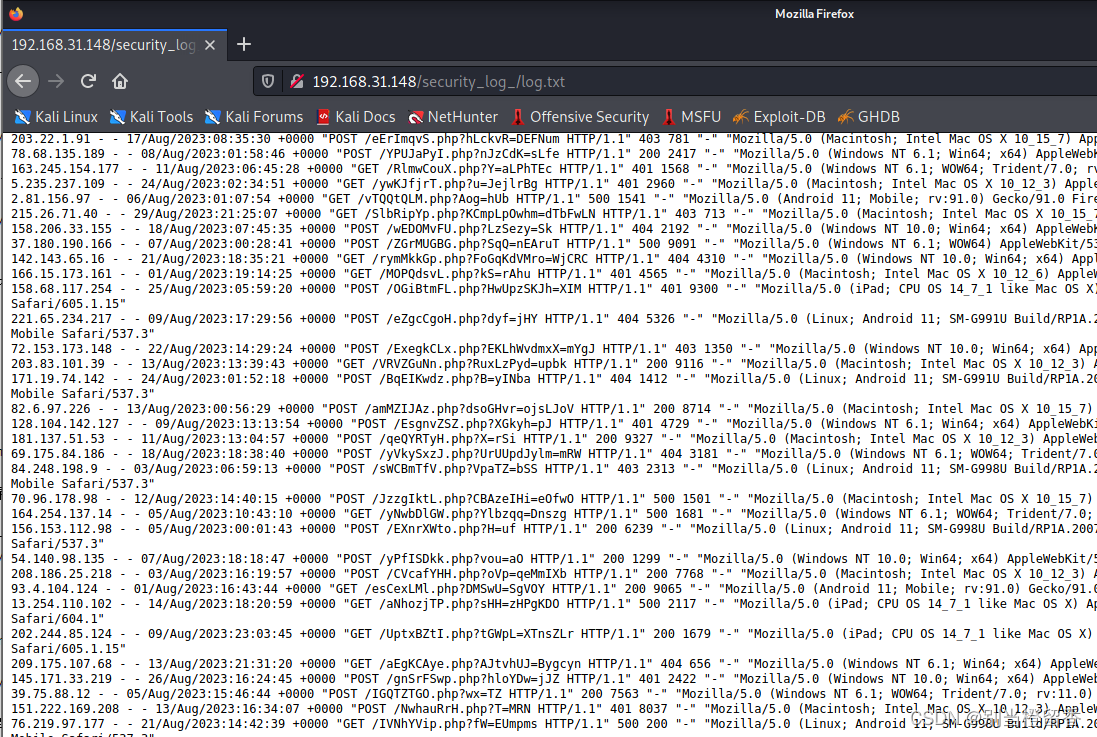Open the NetHunter bookmark
Screen dimensions: 1097x737
point(453,117)
